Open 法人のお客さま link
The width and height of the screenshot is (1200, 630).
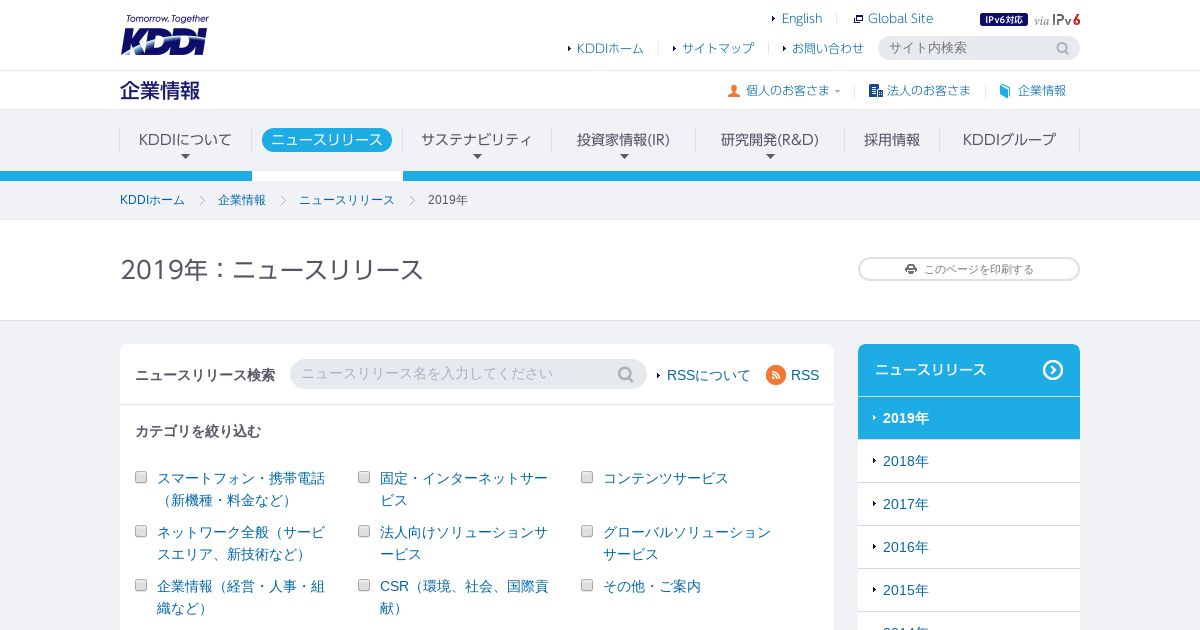[x=929, y=90]
